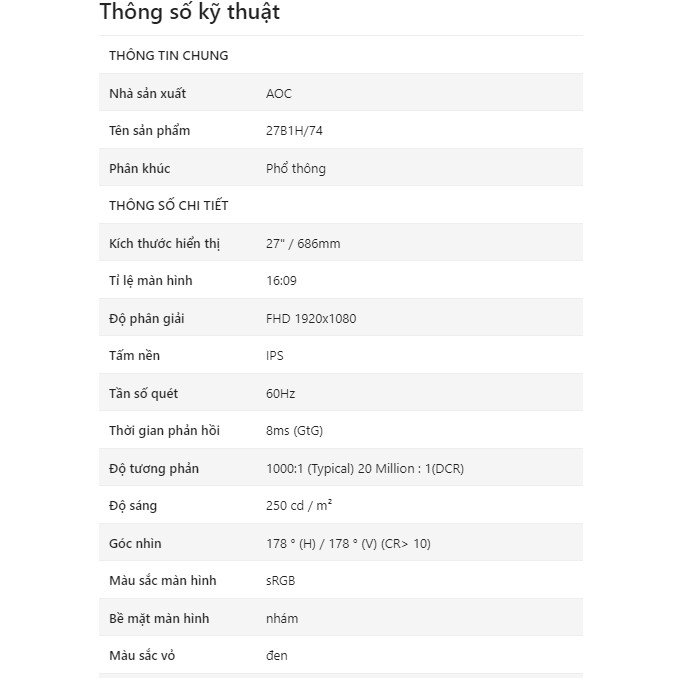Select the product name "27B1H/74"
This screenshot has height=681, width=681.
click(294, 131)
